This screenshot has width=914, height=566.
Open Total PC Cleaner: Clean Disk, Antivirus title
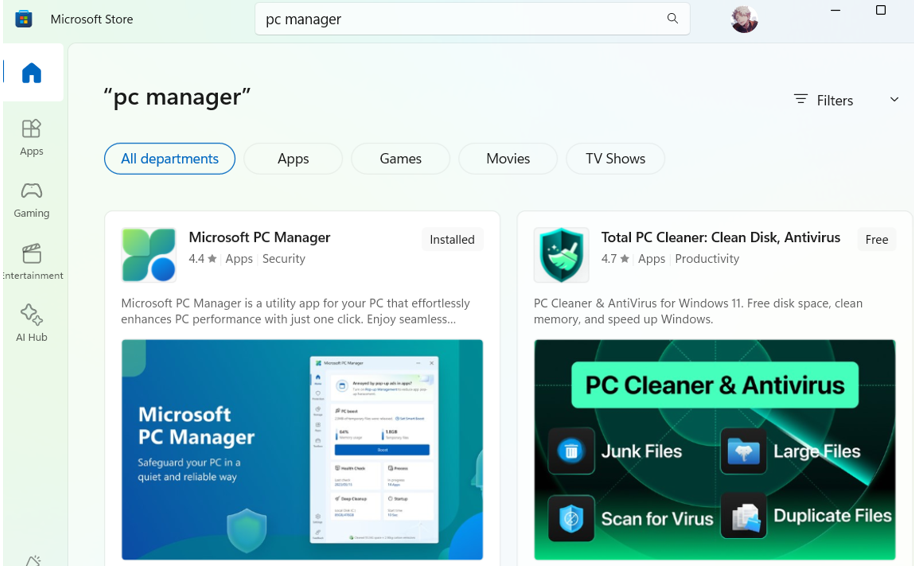point(720,237)
